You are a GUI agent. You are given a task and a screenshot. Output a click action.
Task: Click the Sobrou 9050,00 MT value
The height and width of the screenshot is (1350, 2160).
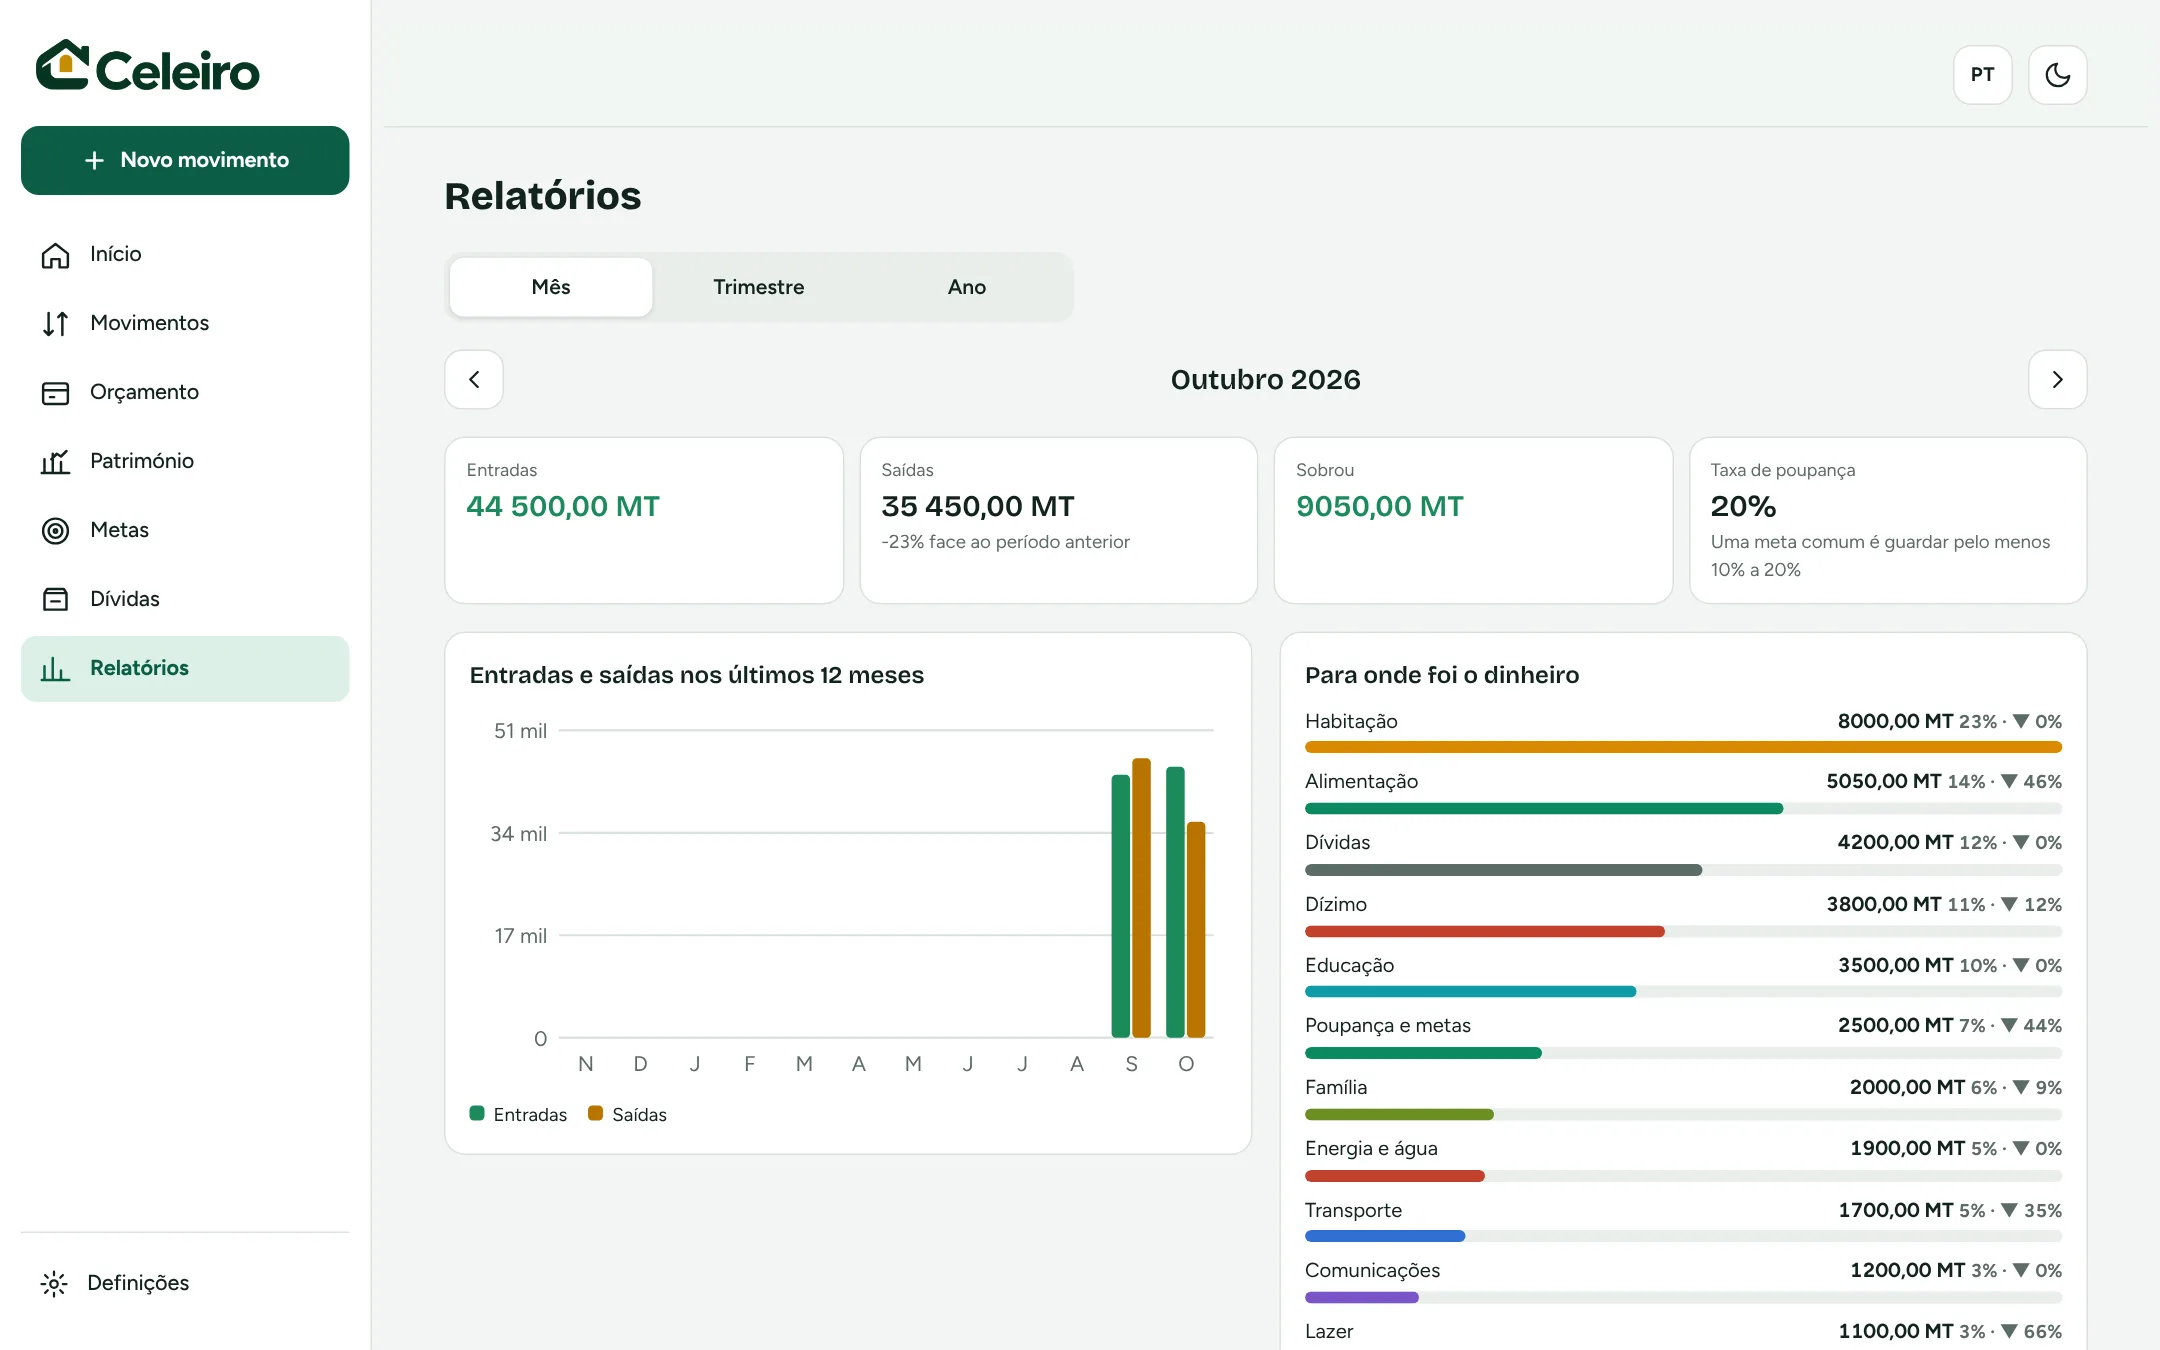(1379, 507)
